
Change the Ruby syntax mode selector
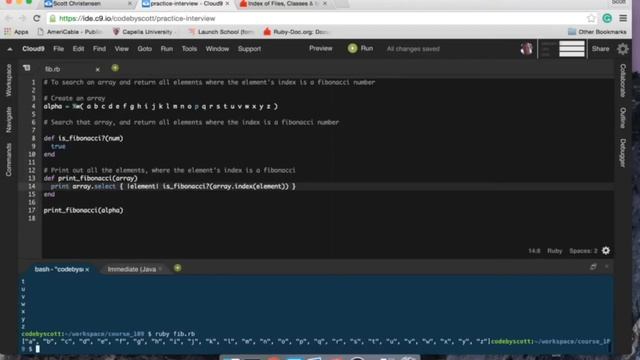[x=554, y=251]
